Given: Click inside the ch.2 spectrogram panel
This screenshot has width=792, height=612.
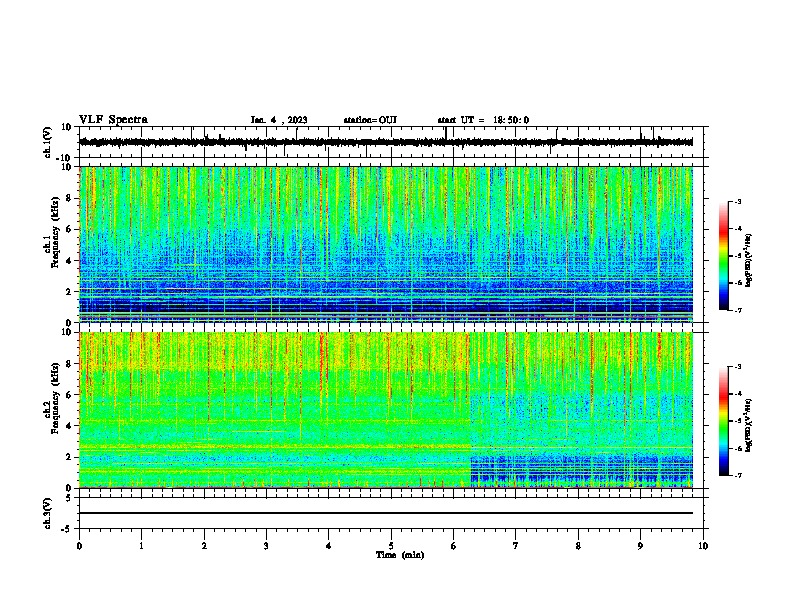Looking at the screenshot, I should click(386, 410).
